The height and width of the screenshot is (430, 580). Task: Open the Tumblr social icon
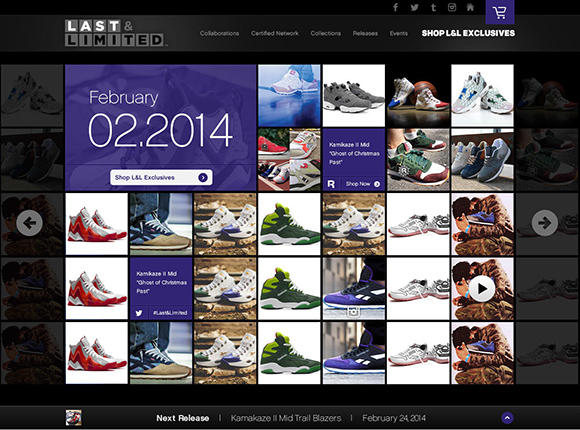coord(434,7)
